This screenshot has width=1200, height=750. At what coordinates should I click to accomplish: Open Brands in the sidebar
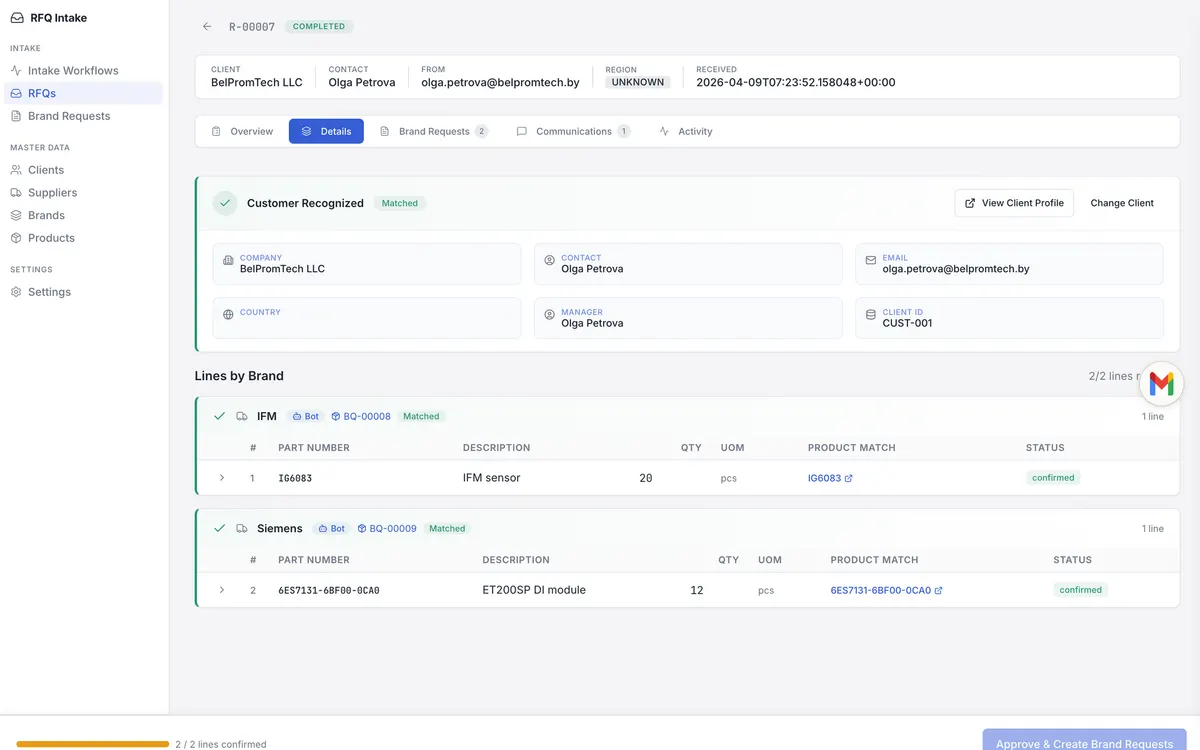coord(81,215)
